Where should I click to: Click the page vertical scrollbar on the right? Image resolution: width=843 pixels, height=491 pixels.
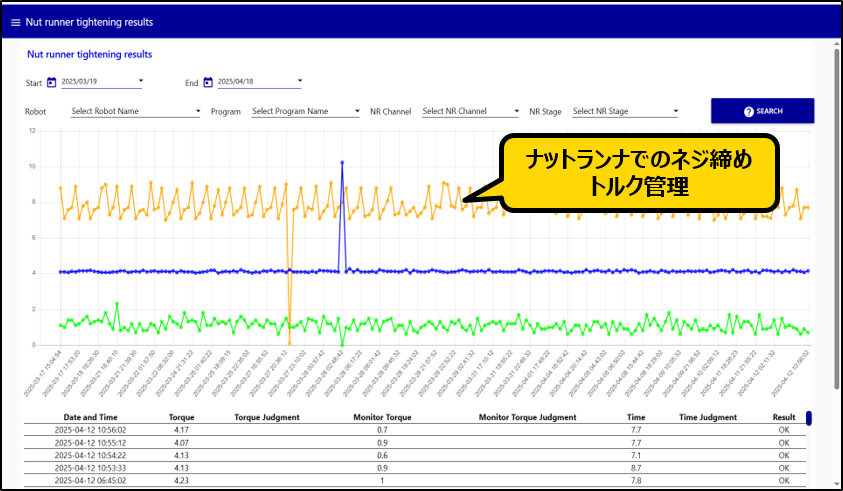(836, 250)
